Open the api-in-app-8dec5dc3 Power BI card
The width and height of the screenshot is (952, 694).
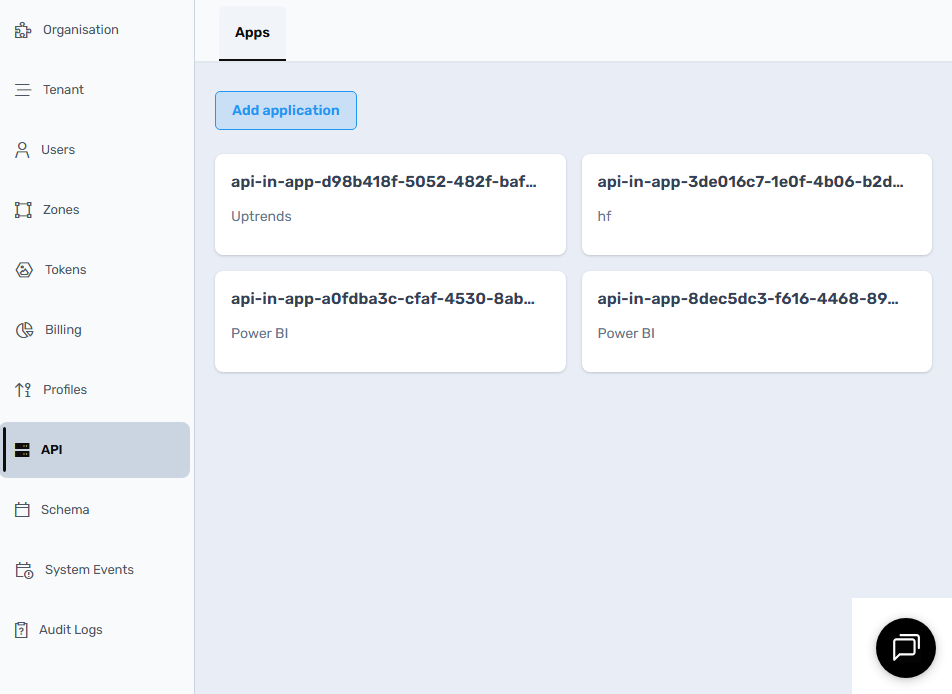coord(756,321)
